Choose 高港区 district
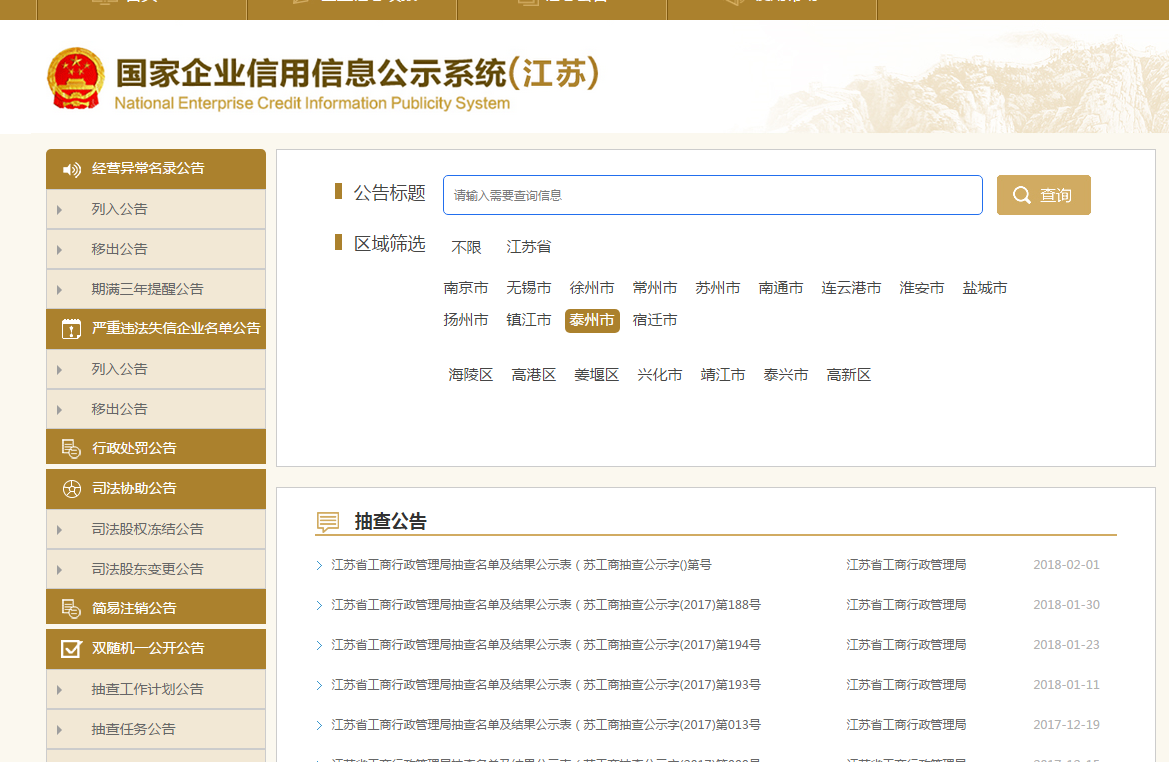Viewport: 1169px width, 762px height. [x=534, y=375]
